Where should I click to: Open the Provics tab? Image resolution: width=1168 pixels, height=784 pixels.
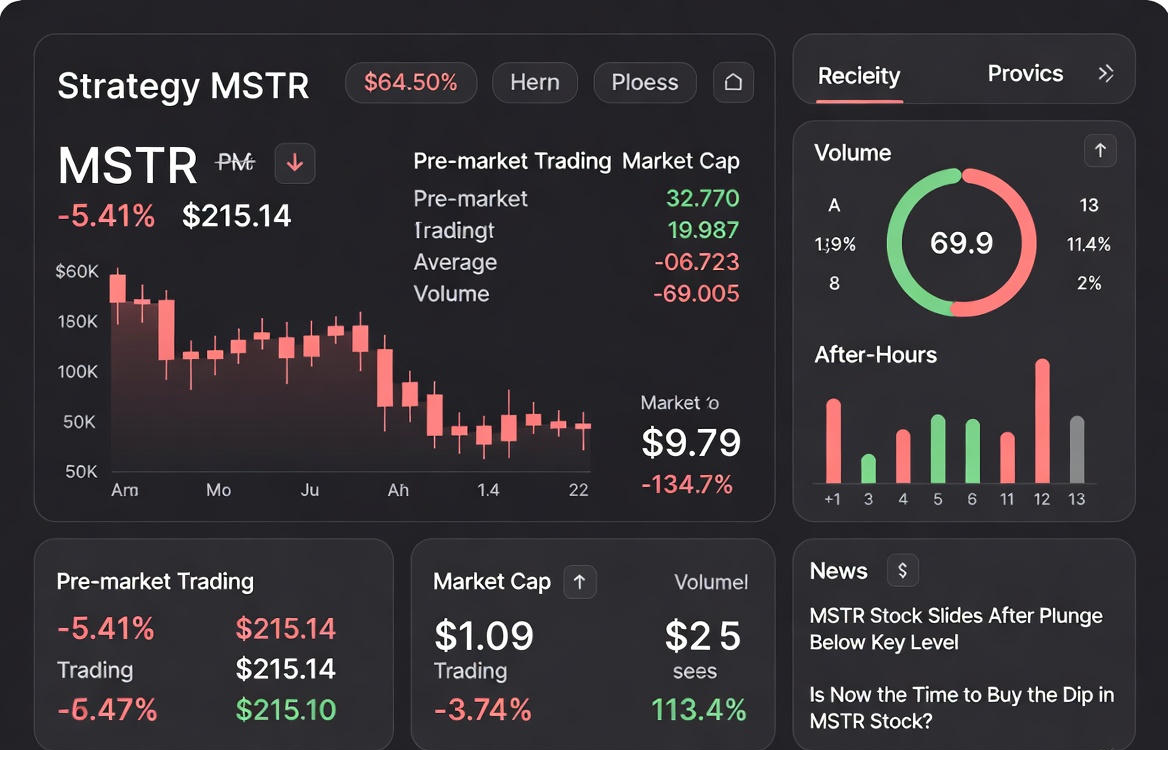[x=1025, y=73]
